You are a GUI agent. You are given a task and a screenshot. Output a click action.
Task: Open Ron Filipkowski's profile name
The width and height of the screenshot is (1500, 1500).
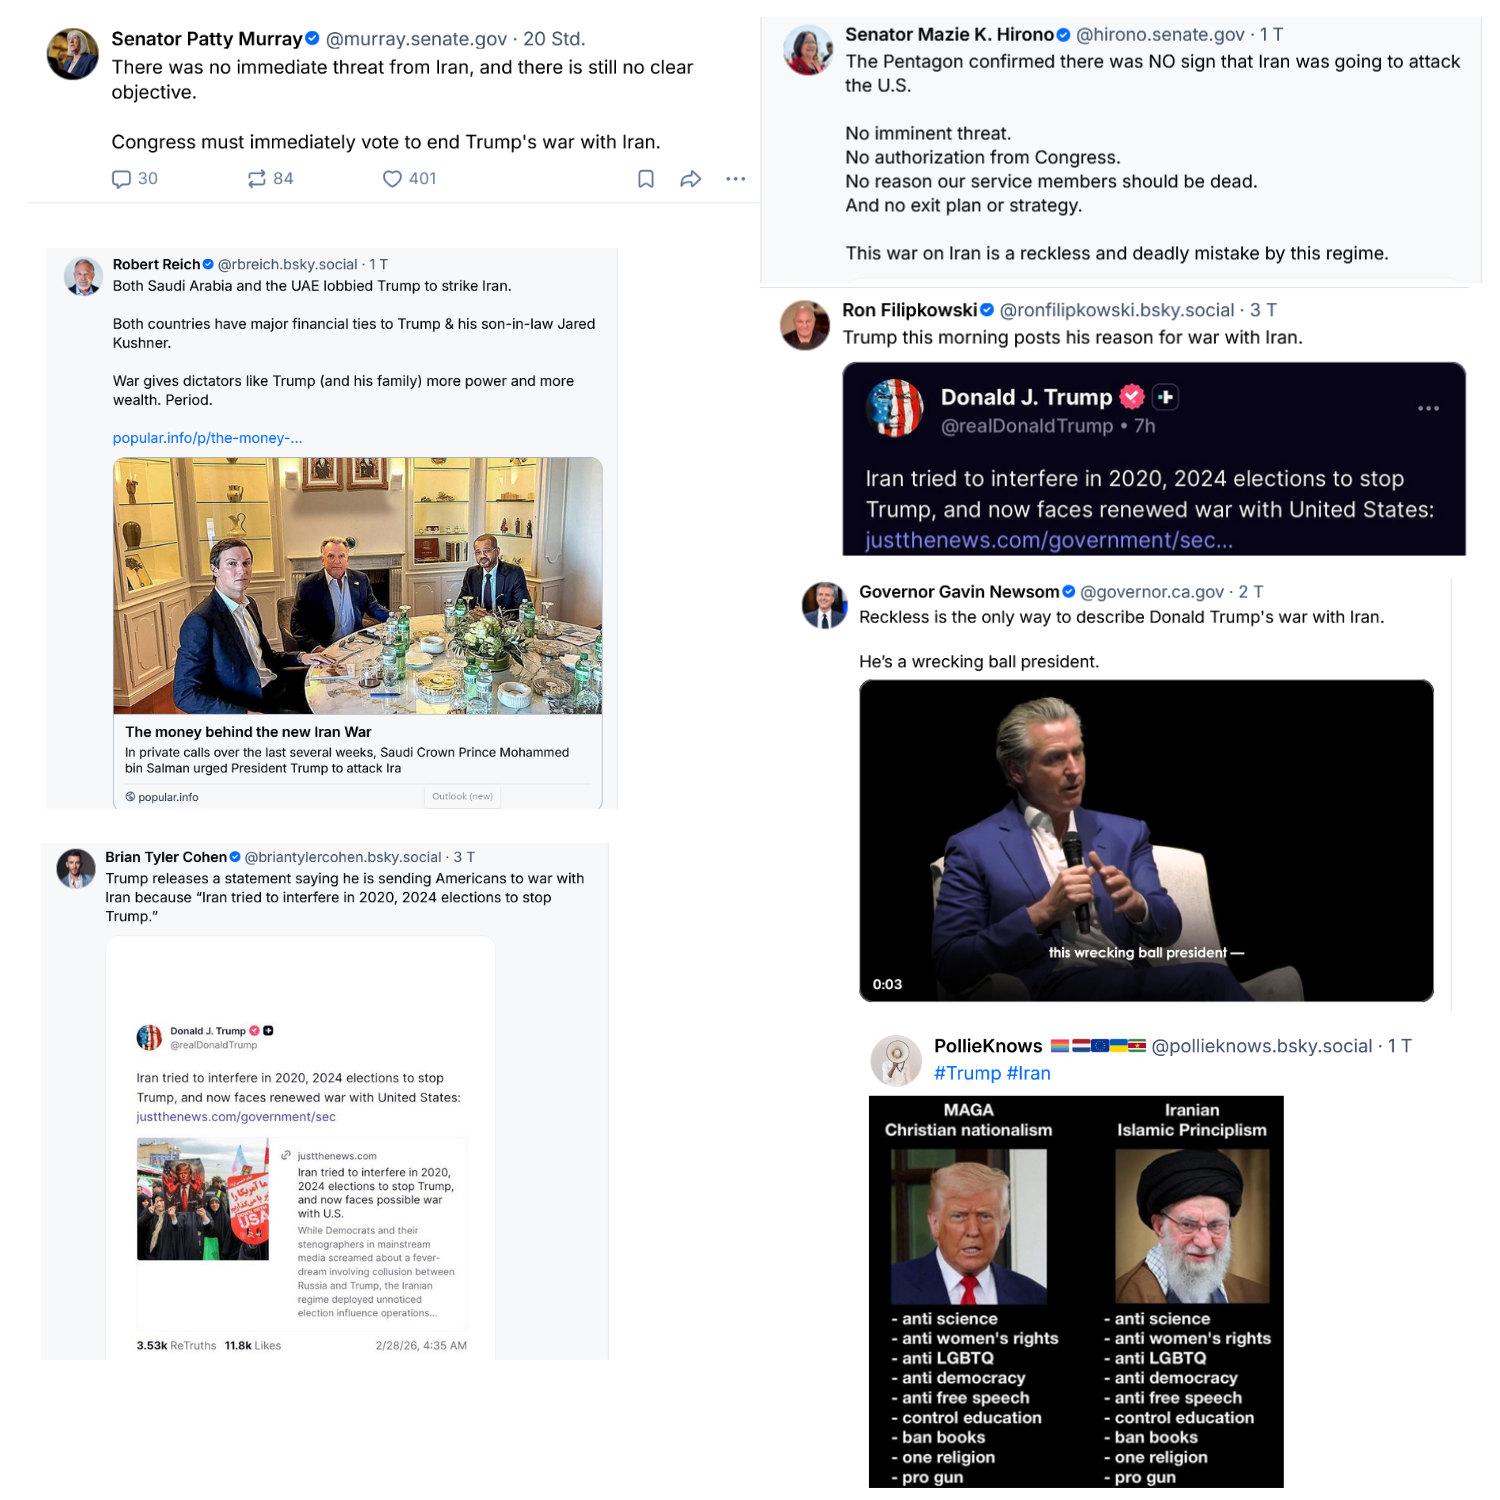[x=909, y=310]
